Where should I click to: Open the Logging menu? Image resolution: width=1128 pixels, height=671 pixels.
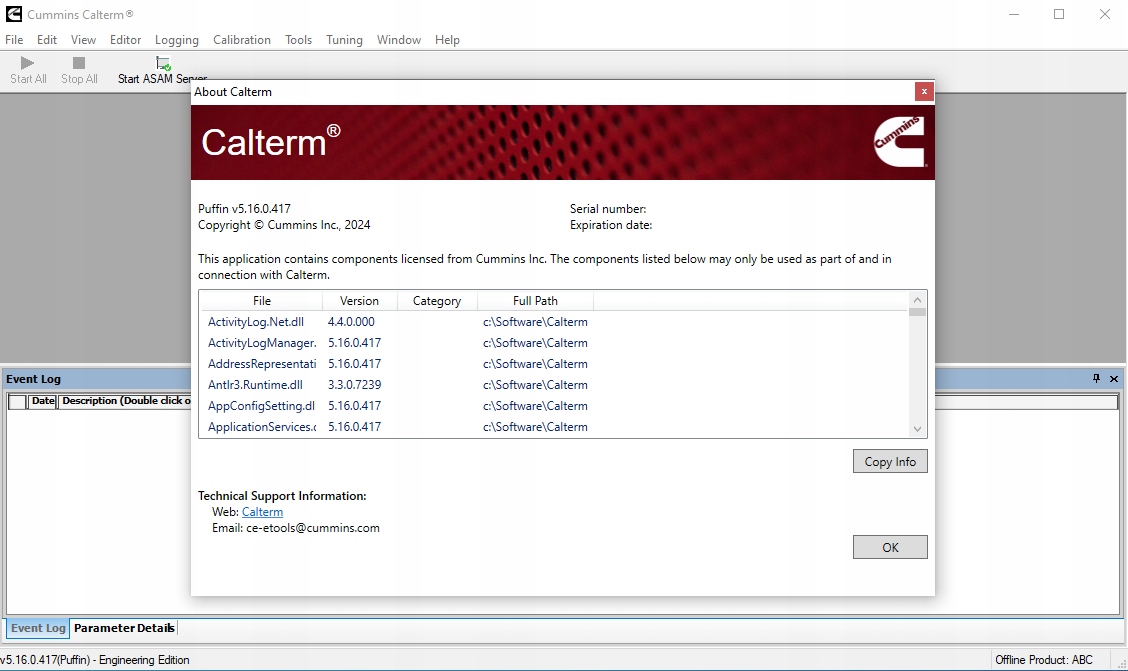coord(177,40)
